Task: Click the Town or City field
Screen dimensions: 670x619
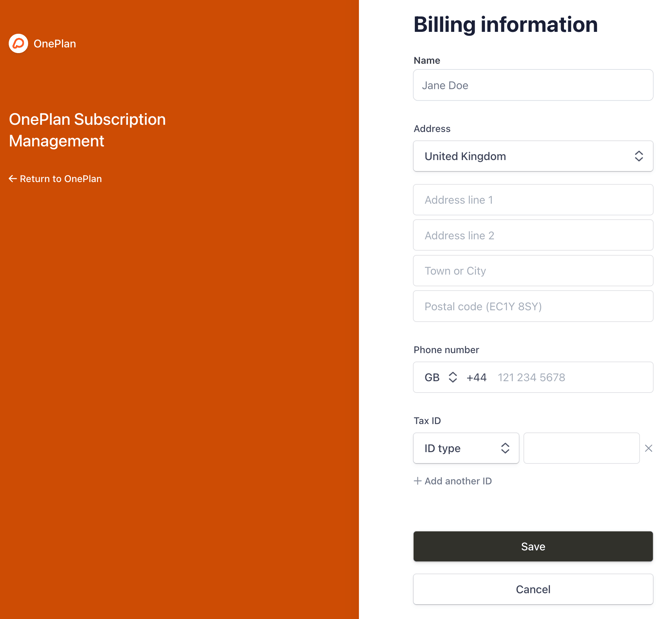Action: point(532,271)
